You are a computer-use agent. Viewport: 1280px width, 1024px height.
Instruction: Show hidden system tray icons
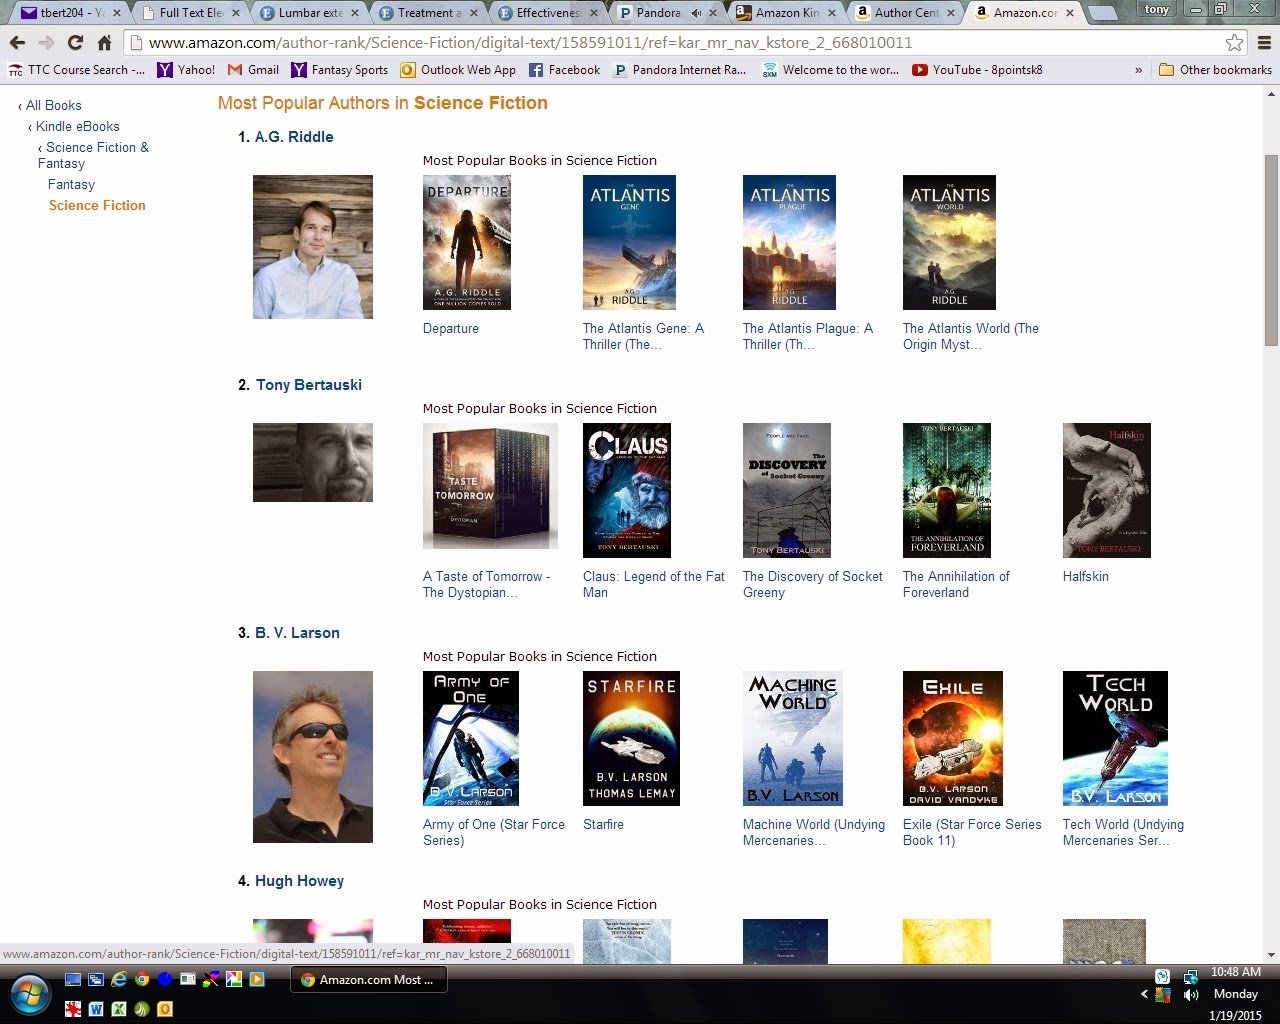pos(1145,994)
